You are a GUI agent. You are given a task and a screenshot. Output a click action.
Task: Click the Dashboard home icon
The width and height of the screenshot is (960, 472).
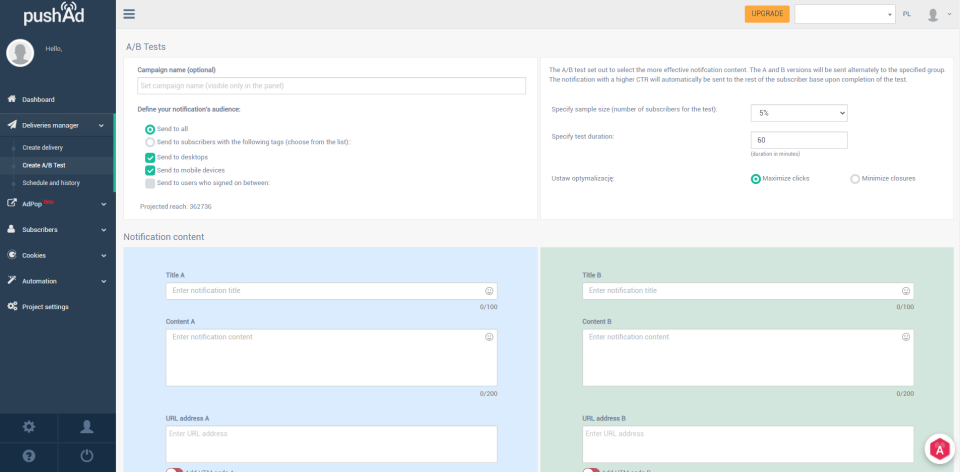12,99
